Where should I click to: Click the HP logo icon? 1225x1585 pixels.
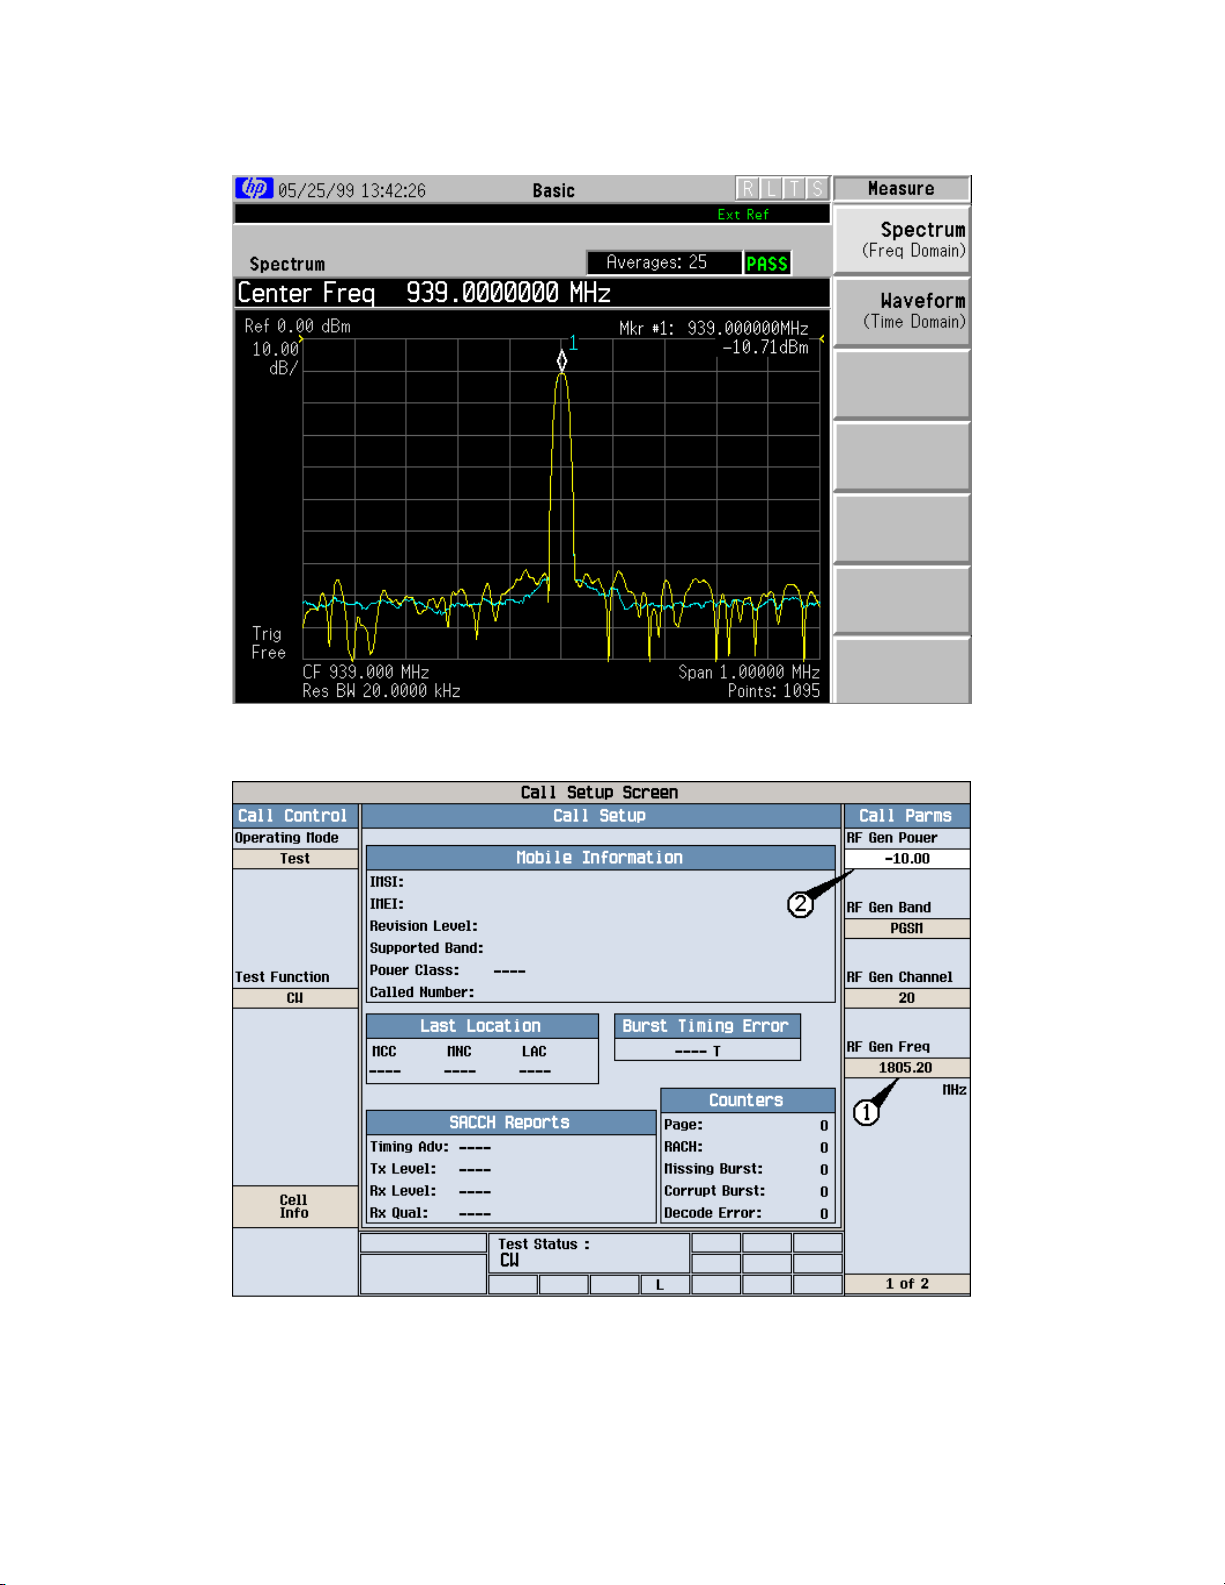254,188
